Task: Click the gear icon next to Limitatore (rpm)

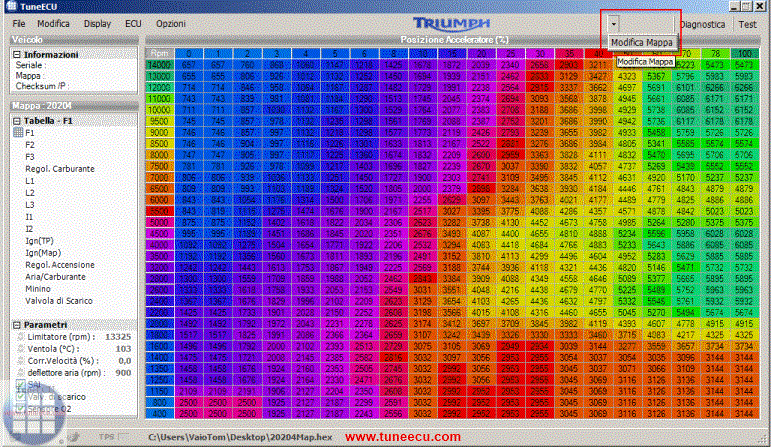Action: pyautogui.click(x=21, y=337)
